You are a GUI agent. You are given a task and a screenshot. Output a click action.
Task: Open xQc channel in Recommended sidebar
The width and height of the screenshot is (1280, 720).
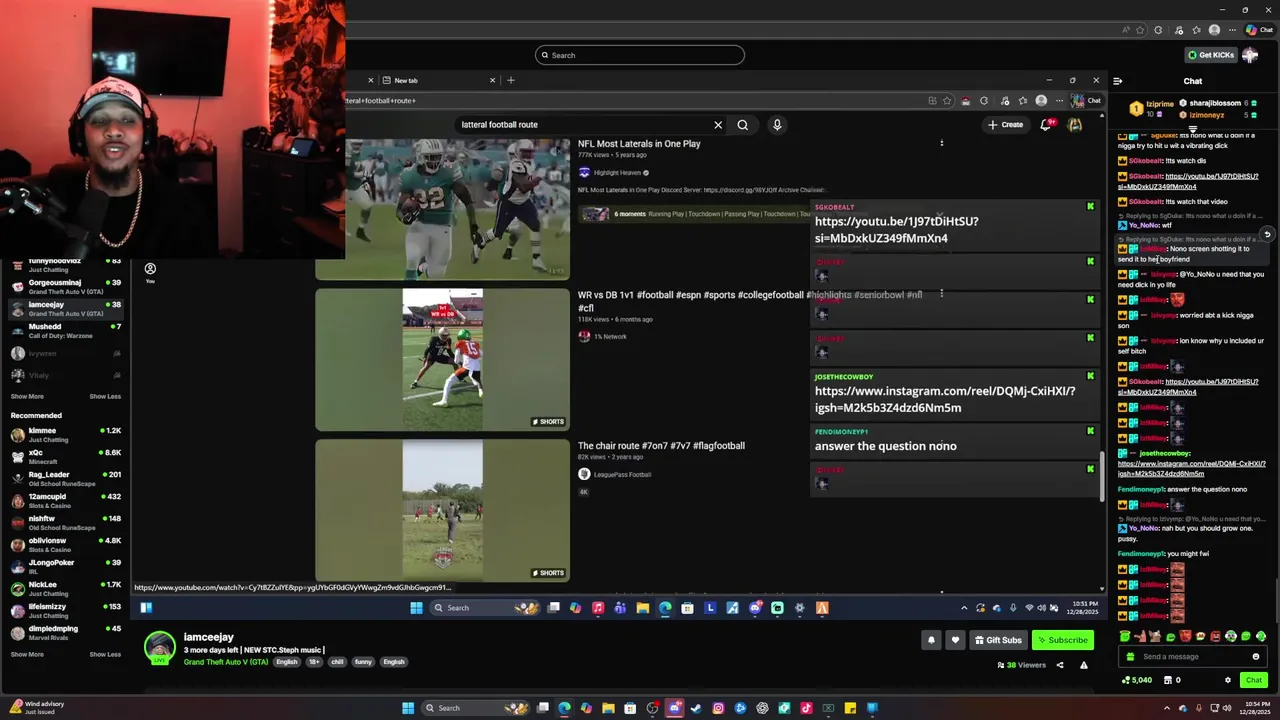pyautogui.click(x=65, y=456)
